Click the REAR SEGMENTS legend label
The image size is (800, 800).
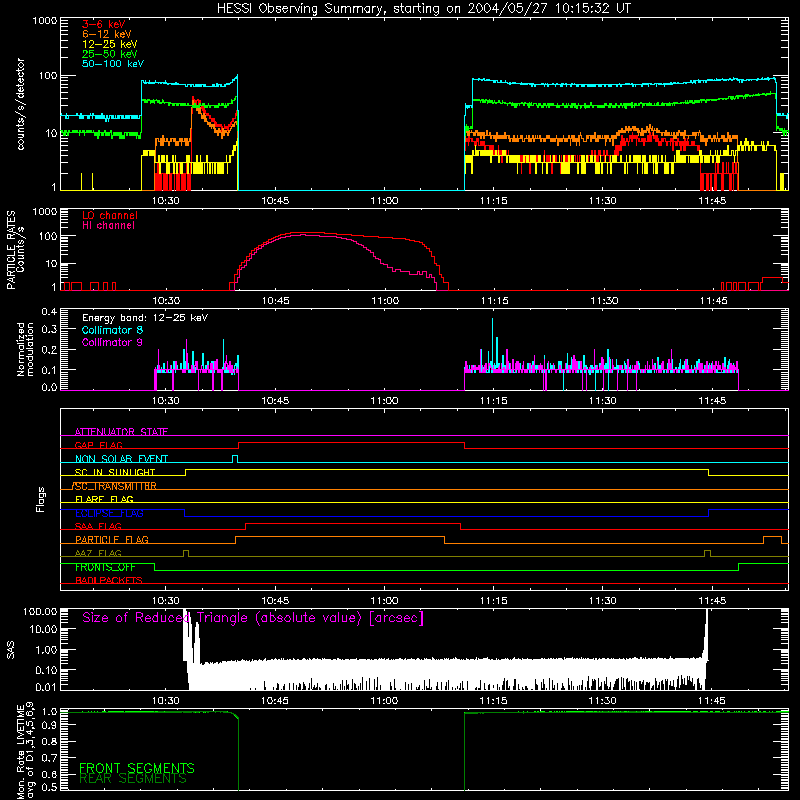133,779
